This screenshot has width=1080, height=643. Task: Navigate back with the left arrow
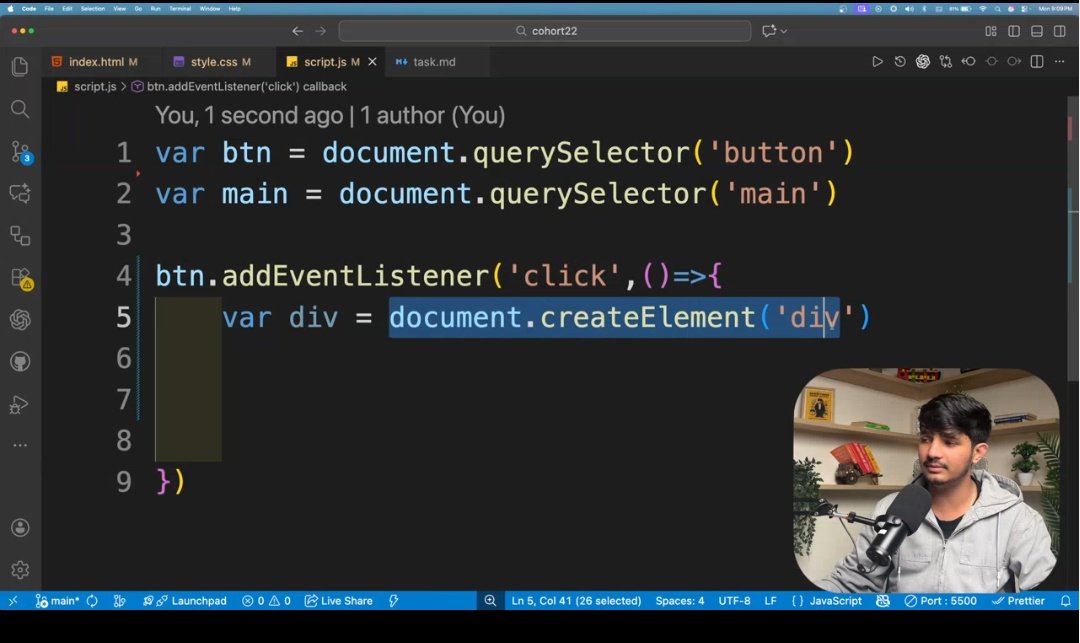coord(298,31)
